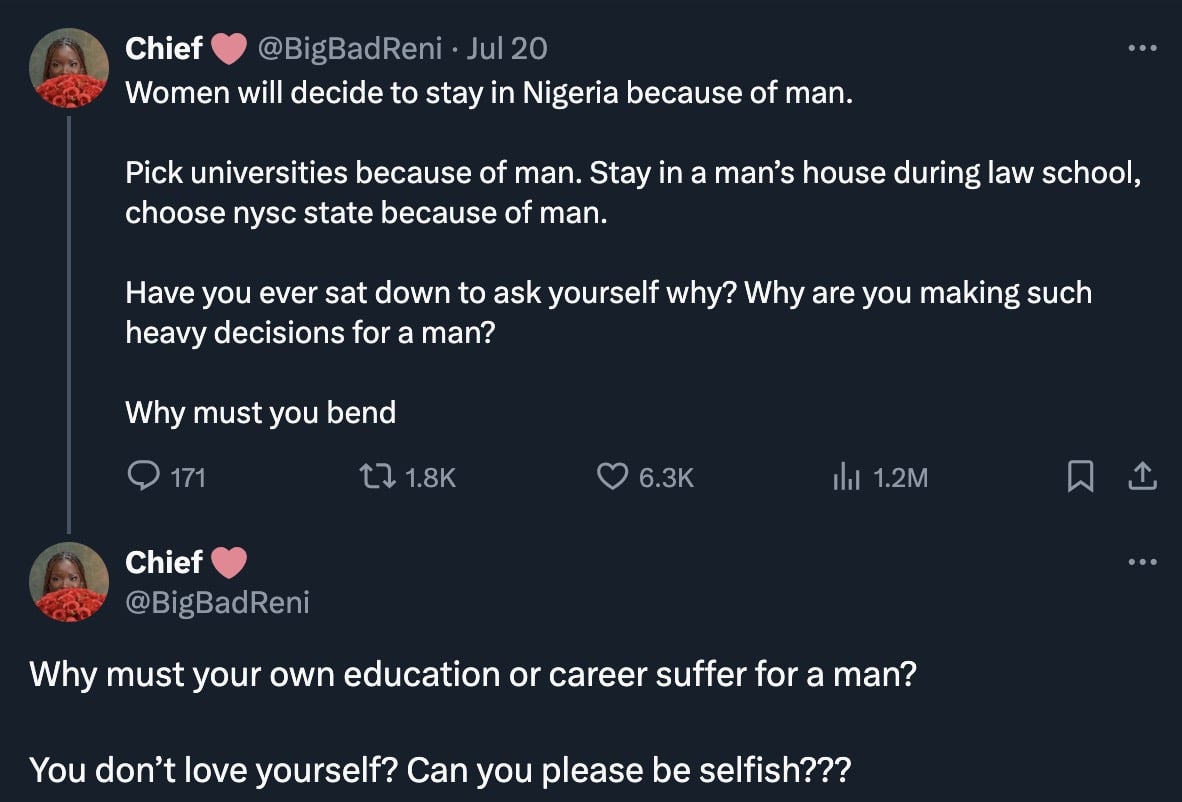
Task: Open the more options menu on the Jul 20 tweet
Action: (x=1141, y=47)
